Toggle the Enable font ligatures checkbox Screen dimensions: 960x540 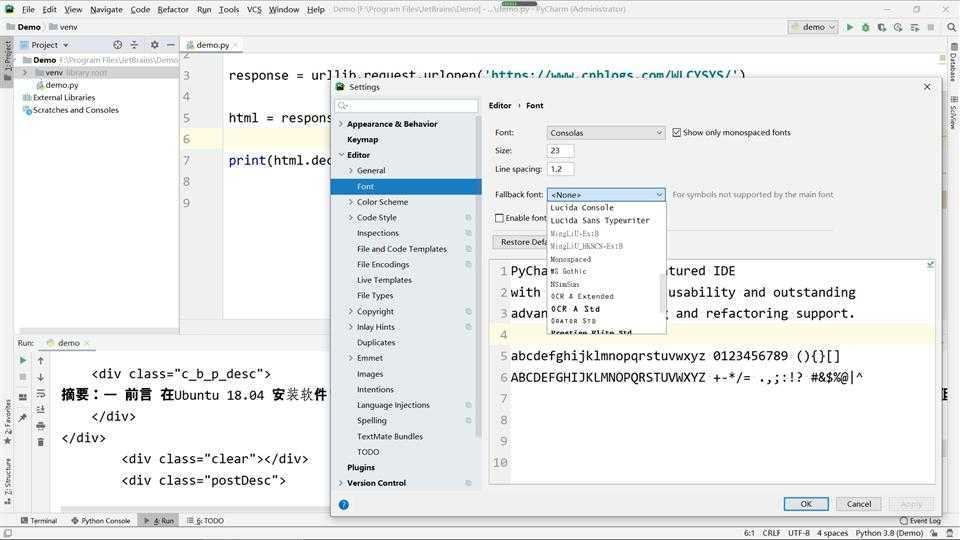(x=500, y=218)
